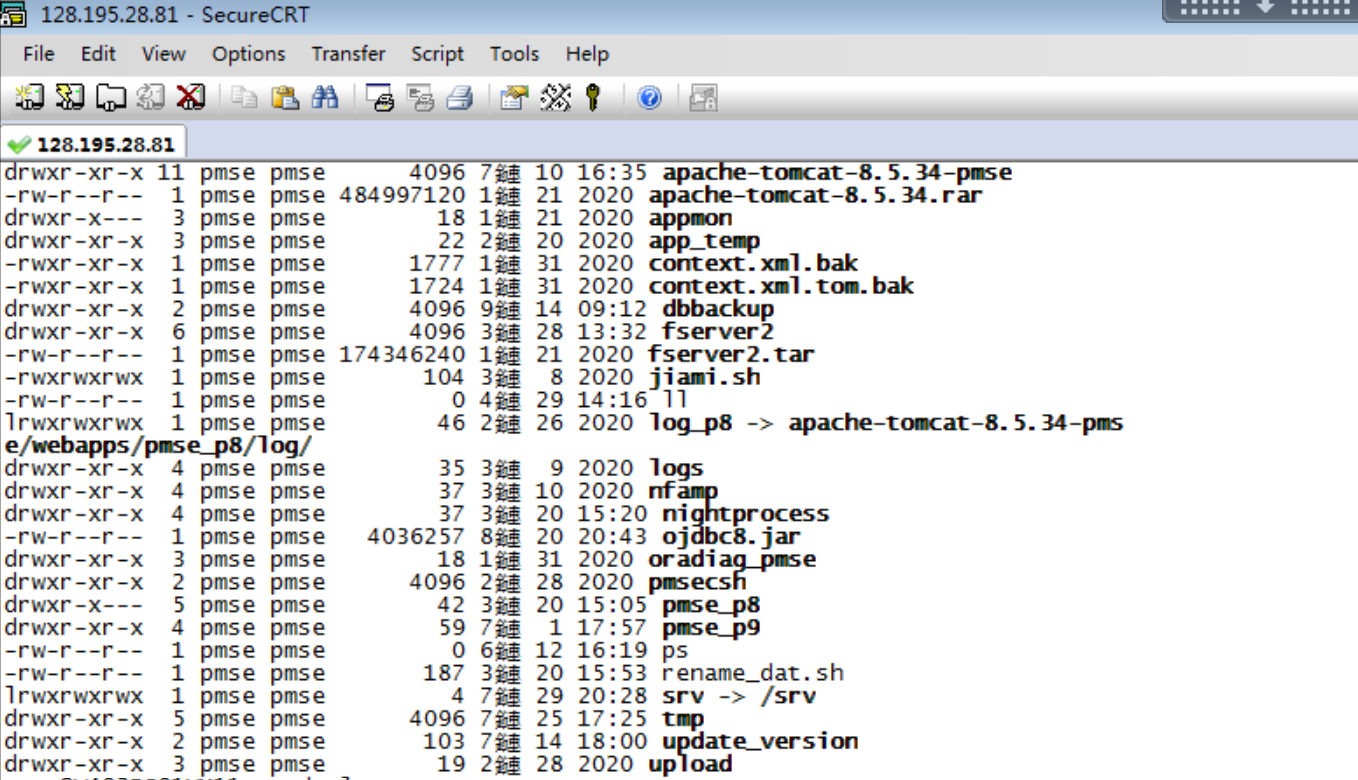Click the nfamp directory name

(683, 491)
